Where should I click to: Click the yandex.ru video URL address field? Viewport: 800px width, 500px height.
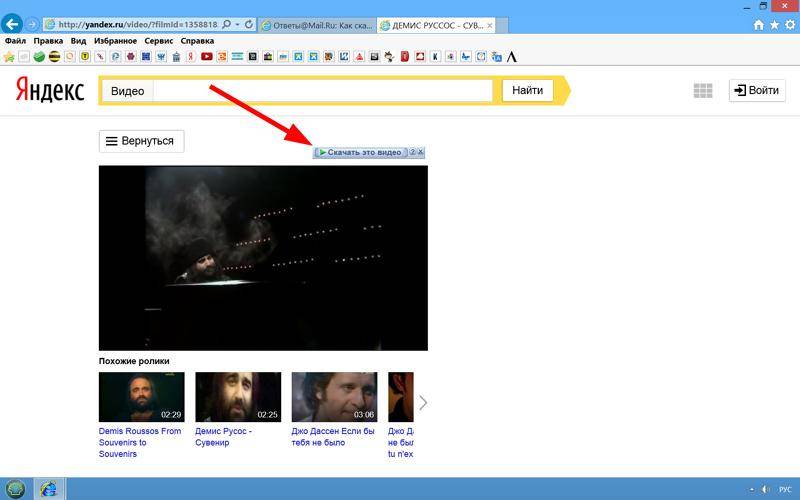(138, 24)
